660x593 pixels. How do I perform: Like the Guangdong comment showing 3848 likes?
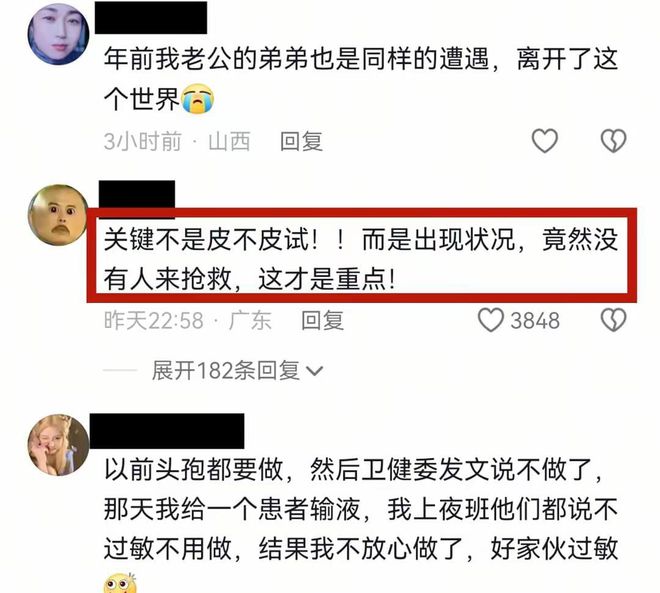tap(491, 320)
